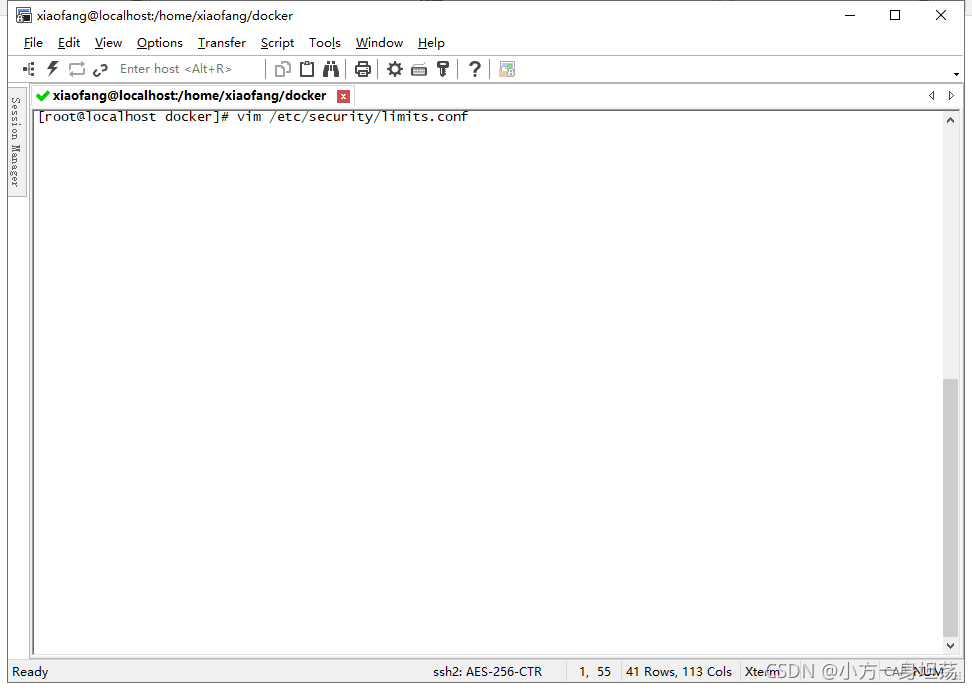Maximize the SecureCRT window
972x690 pixels.
[895, 15]
